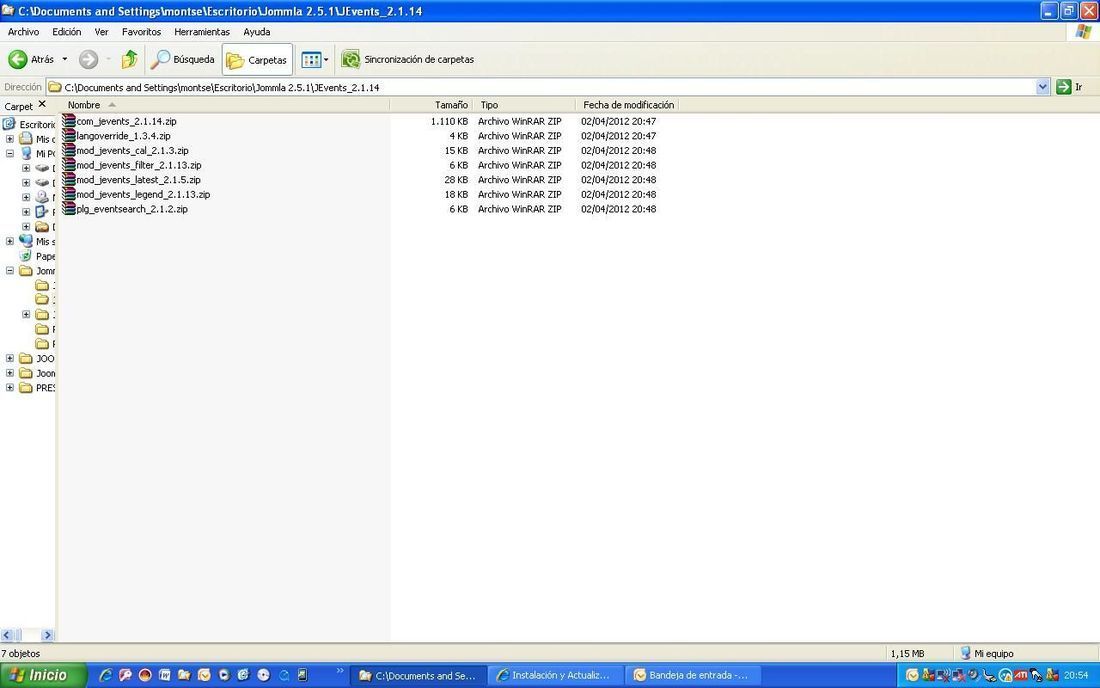Select the Mi PC computer icon
Screen dimensions: 1100x688
[26, 153]
